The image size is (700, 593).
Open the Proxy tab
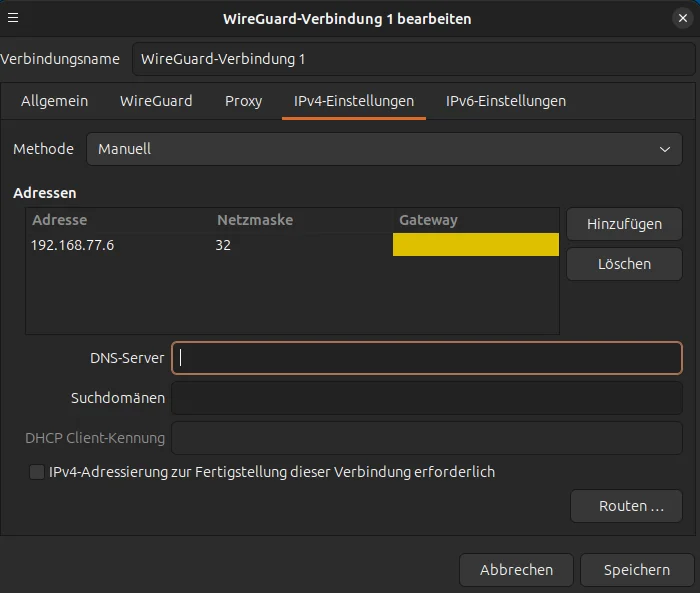click(x=243, y=101)
